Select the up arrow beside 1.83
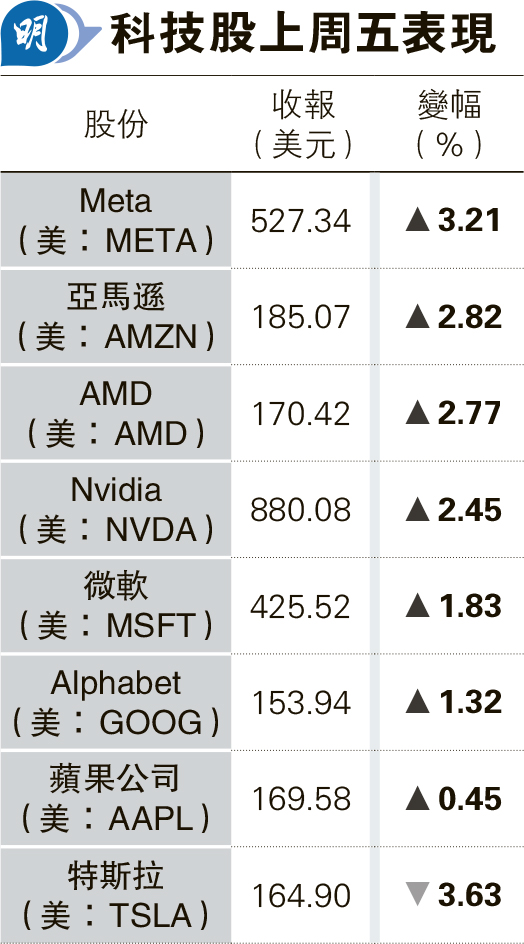 pos(417,606)
